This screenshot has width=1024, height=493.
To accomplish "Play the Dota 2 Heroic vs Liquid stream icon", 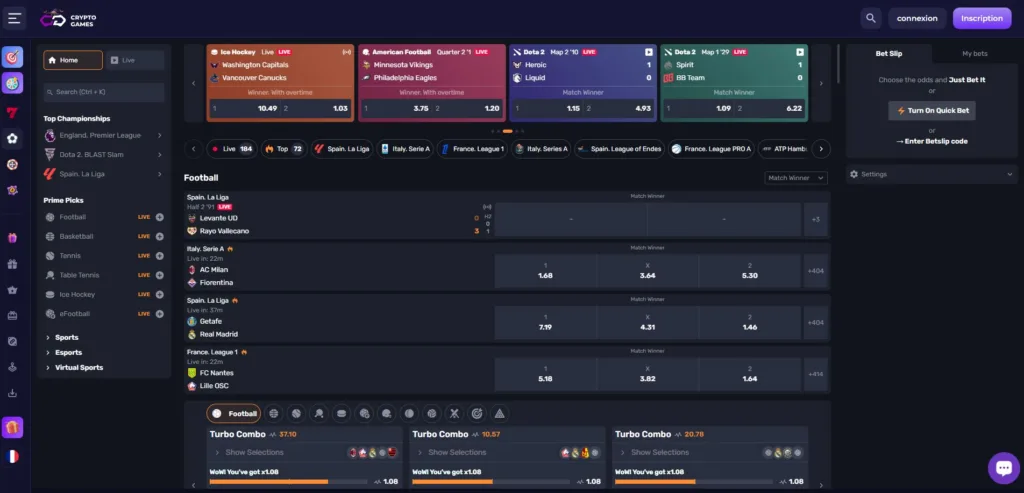I will pos(648,52).
